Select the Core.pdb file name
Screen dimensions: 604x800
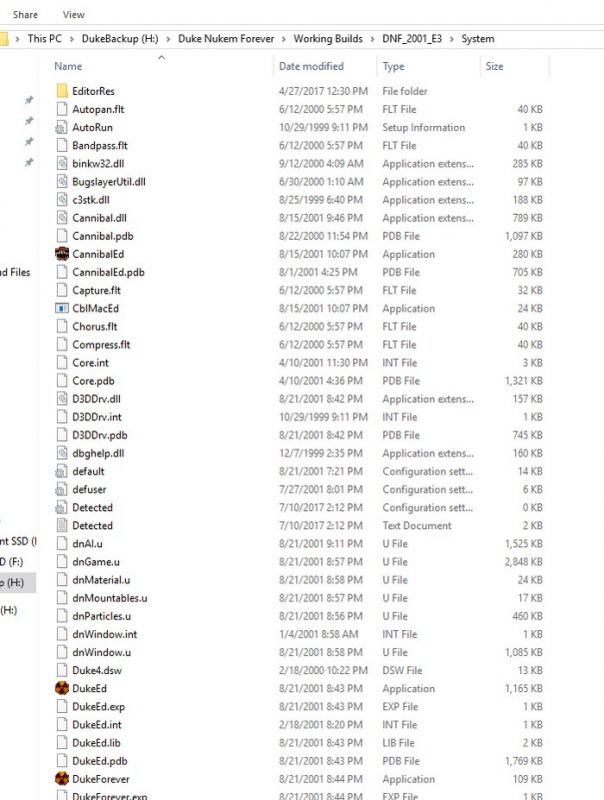point(93,381)
